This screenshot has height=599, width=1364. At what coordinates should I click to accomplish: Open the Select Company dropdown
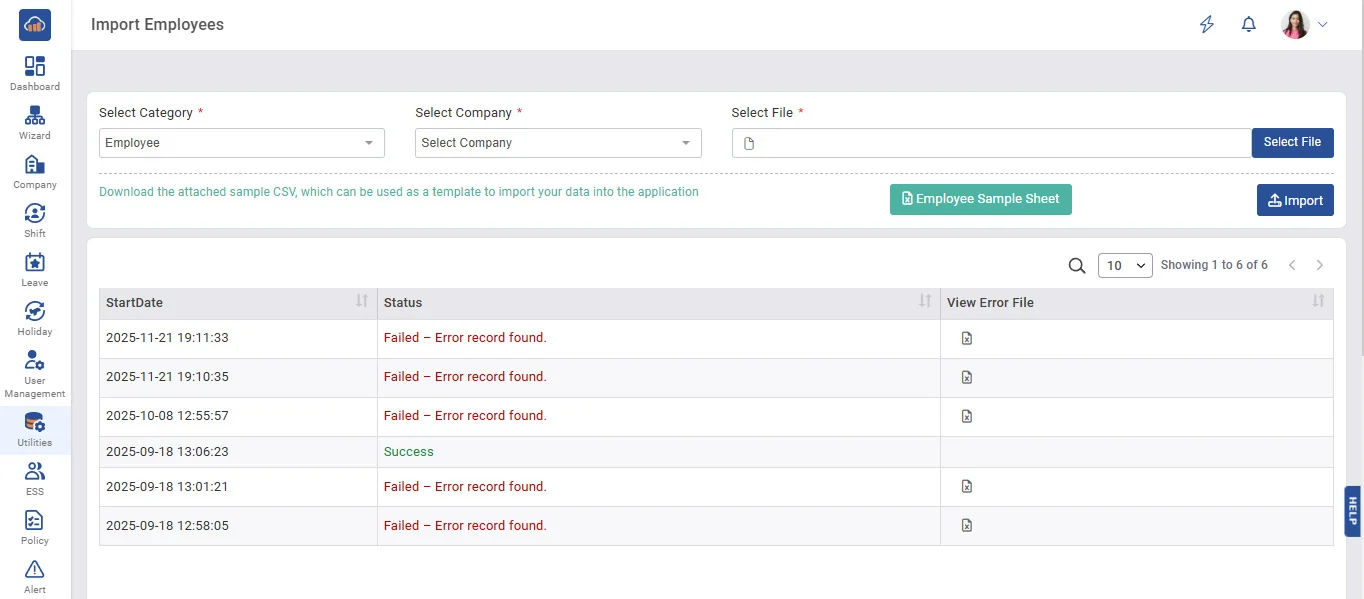(x=557, y=143)
